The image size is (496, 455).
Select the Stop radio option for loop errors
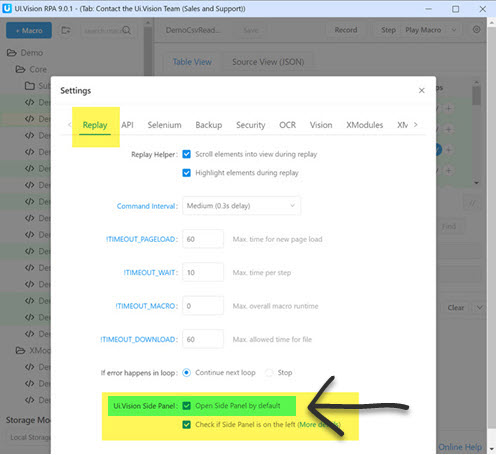tap(269, 373)
